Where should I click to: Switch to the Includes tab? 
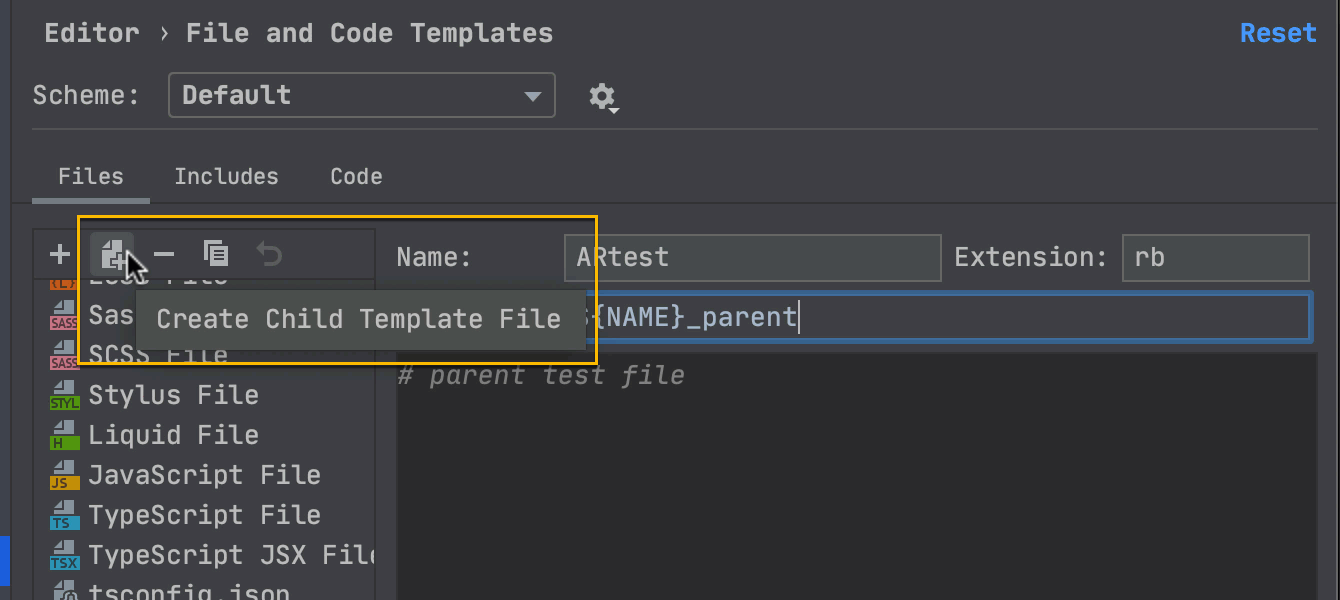(226, 177)
